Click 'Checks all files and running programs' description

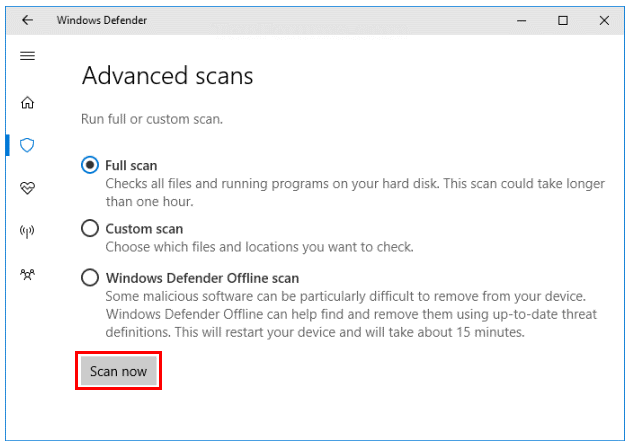point(355,192)
